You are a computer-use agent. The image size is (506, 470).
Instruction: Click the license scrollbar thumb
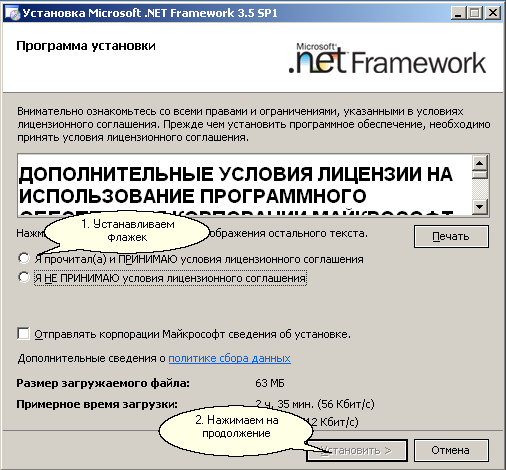480,175
